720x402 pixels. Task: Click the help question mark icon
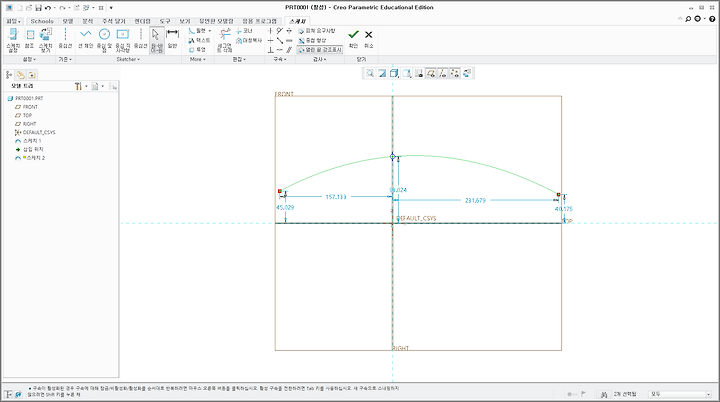tap(712, 19)
